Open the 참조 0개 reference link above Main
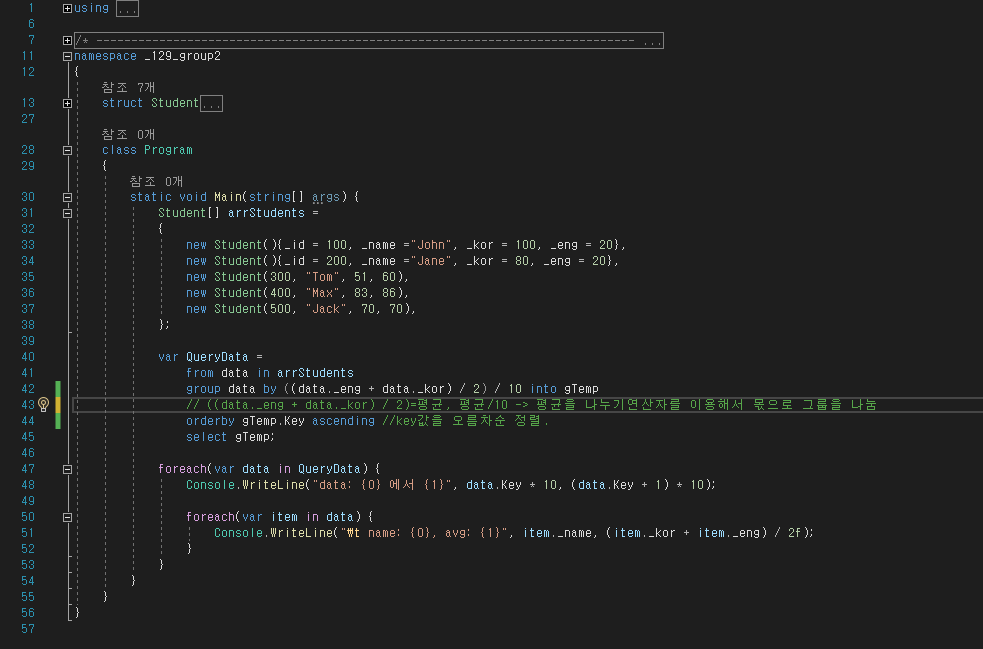 (156, 181)
